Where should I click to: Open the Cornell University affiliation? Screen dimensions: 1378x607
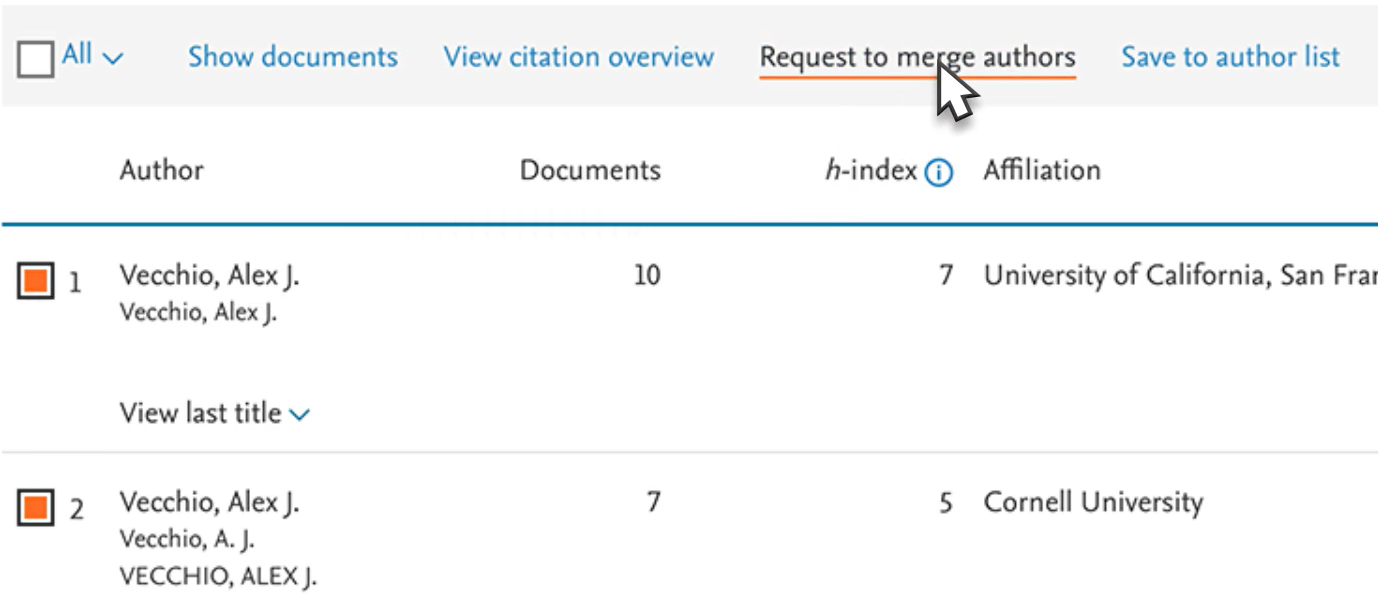[1093, 502]
